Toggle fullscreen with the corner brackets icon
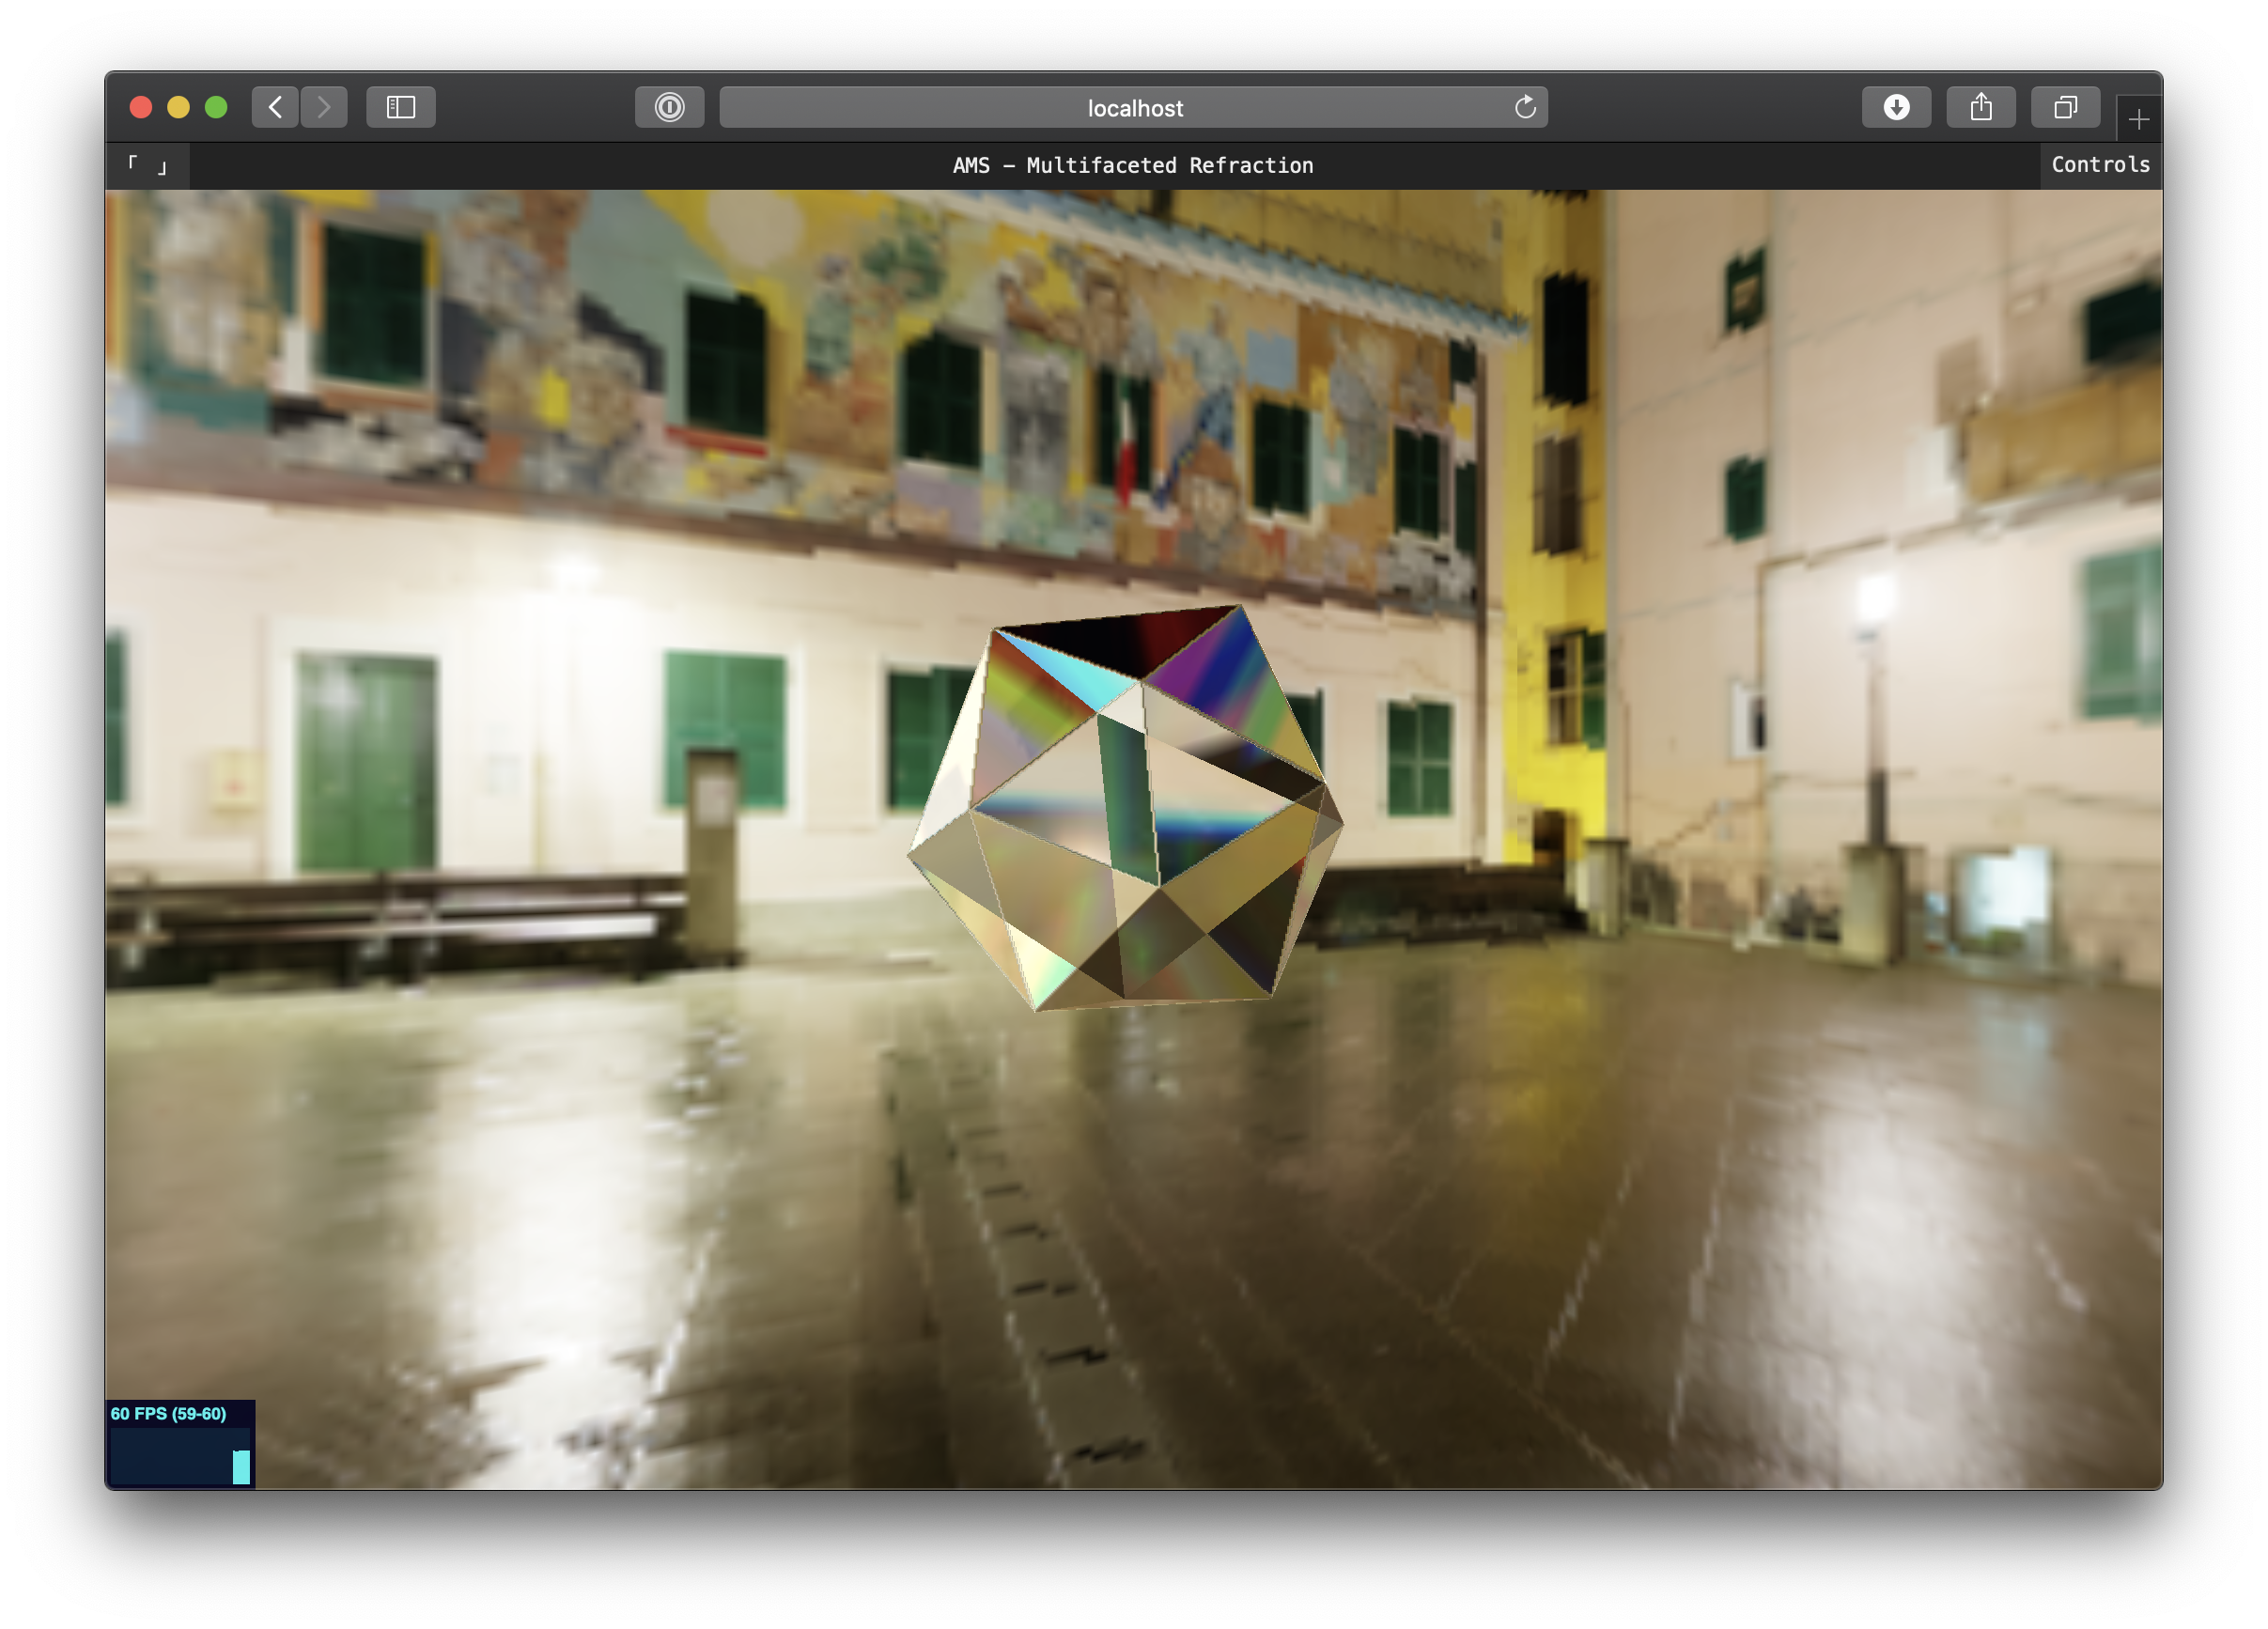Image resolution: width=2268 pixels, height=1629 pixels. click(147, 165)
